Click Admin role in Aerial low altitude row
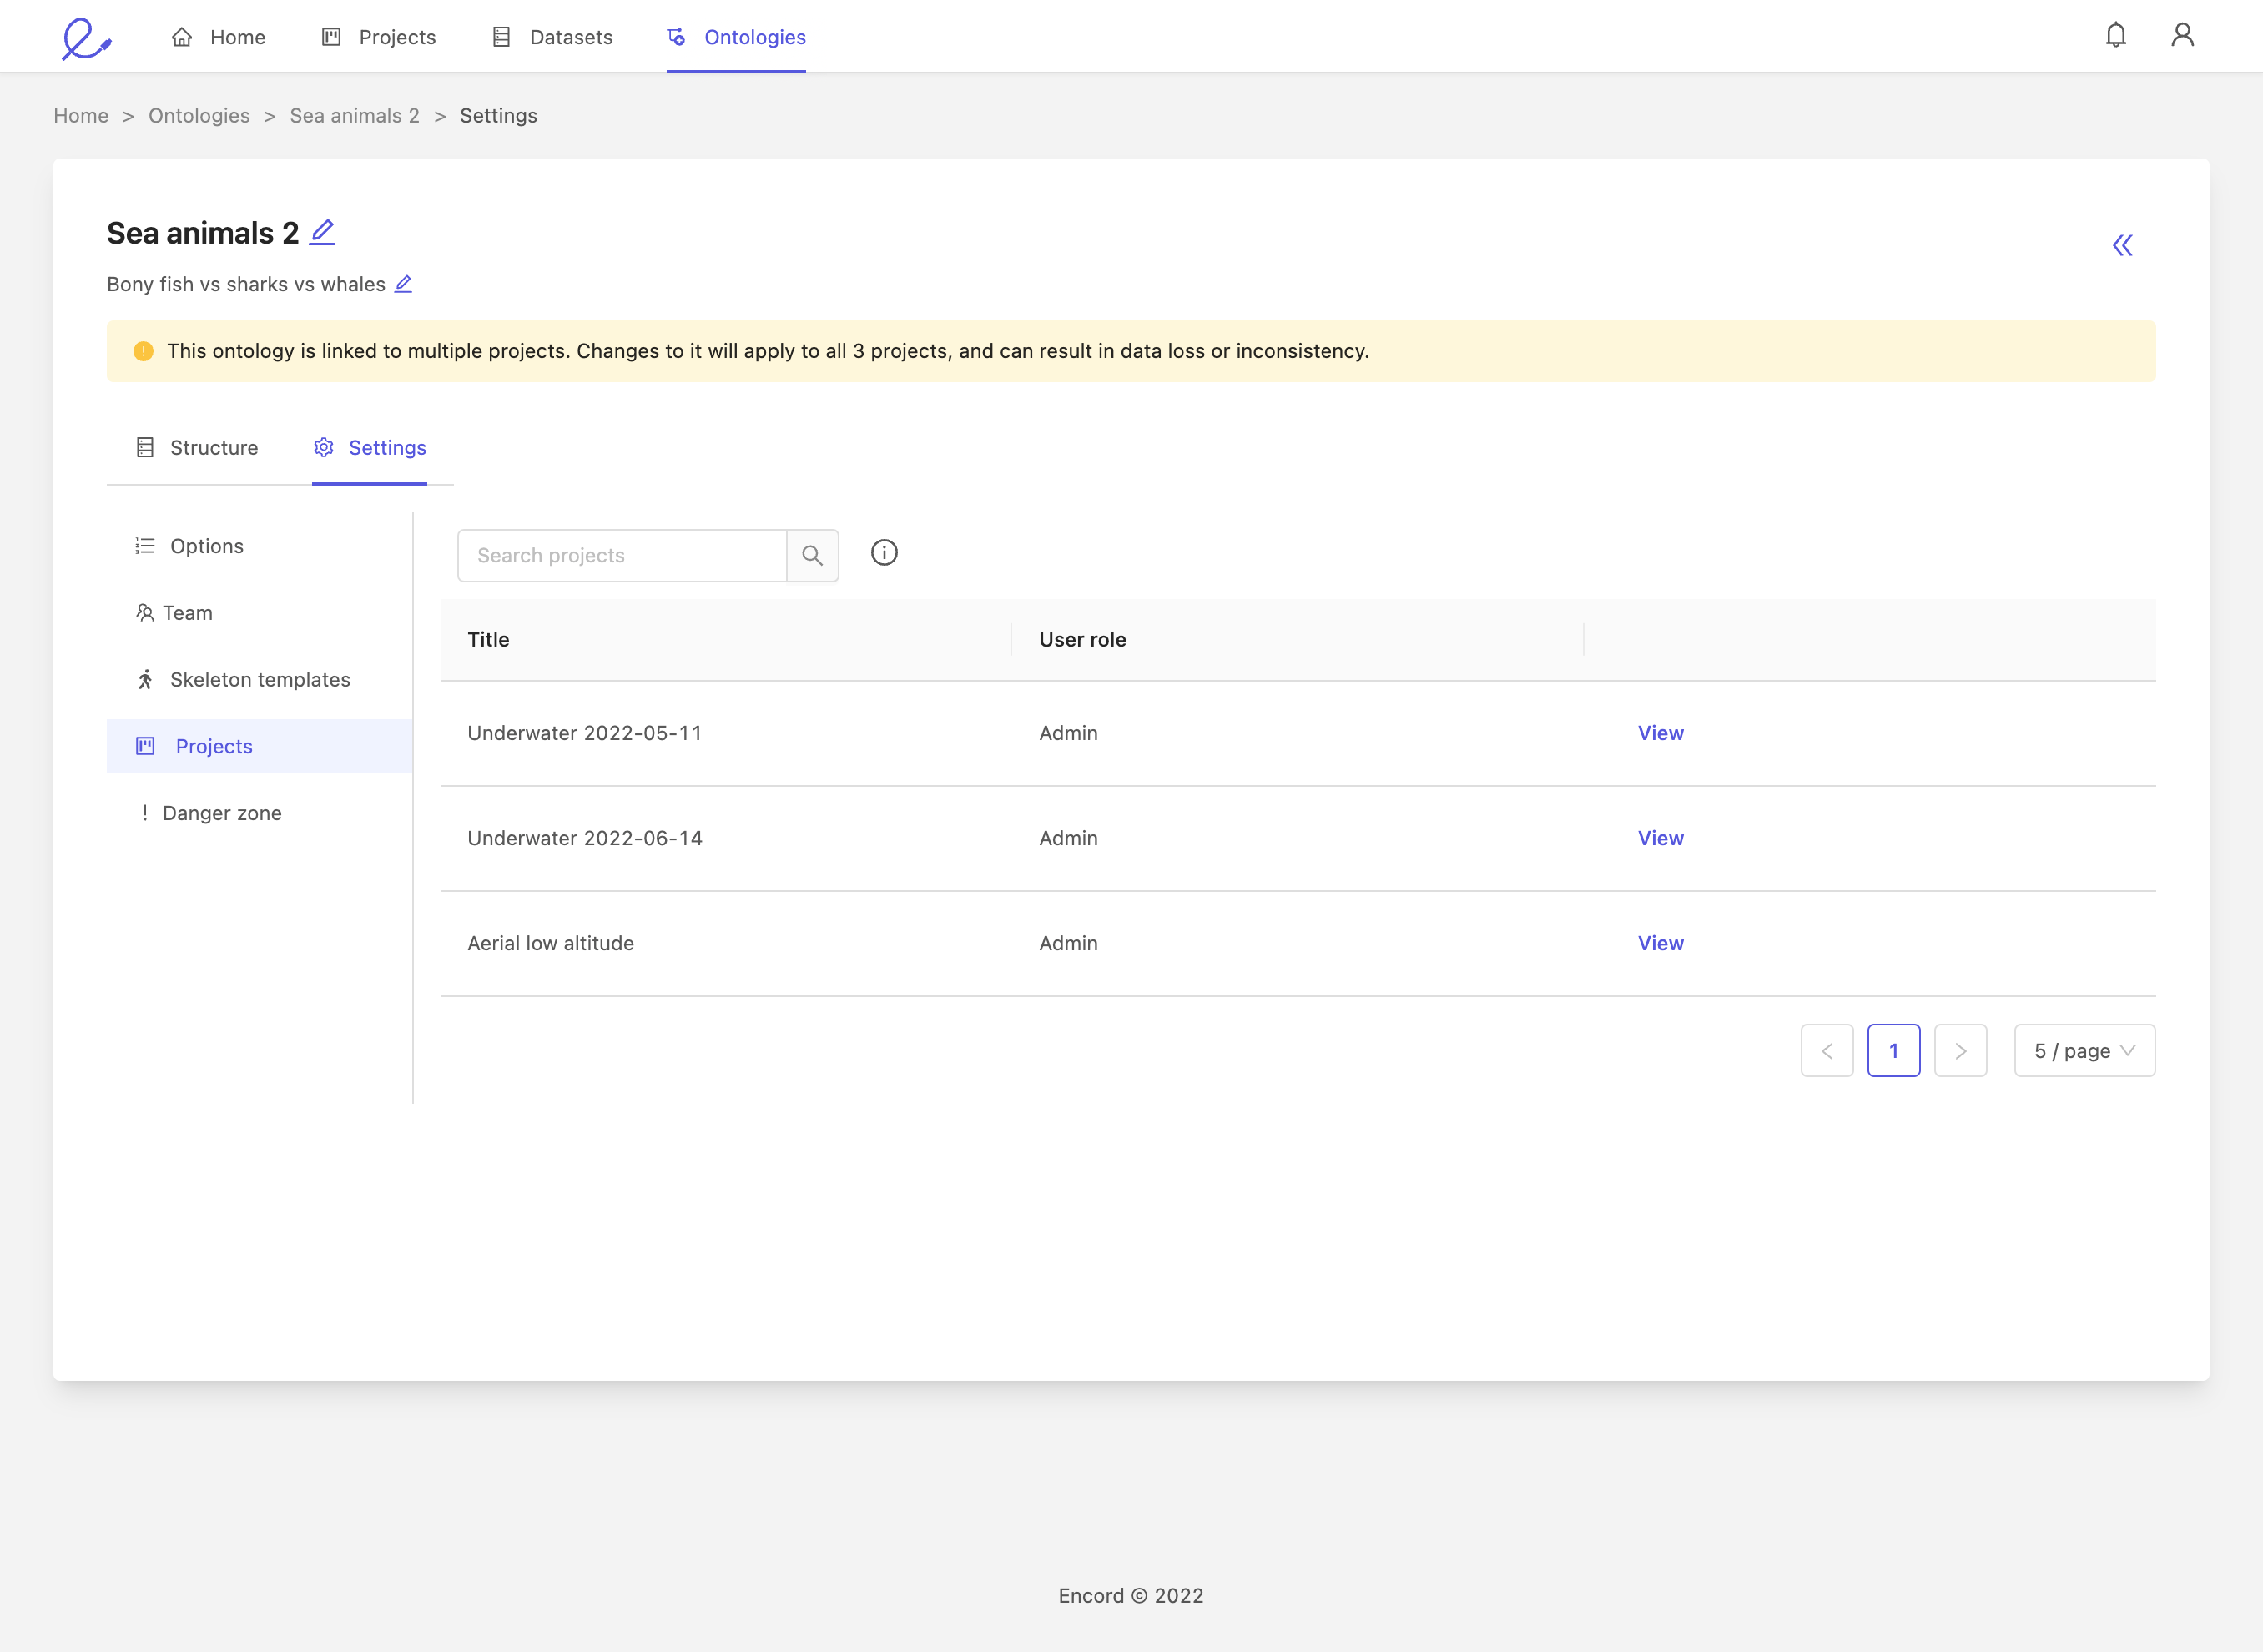2263x1652 pixels. [1068, 943]
